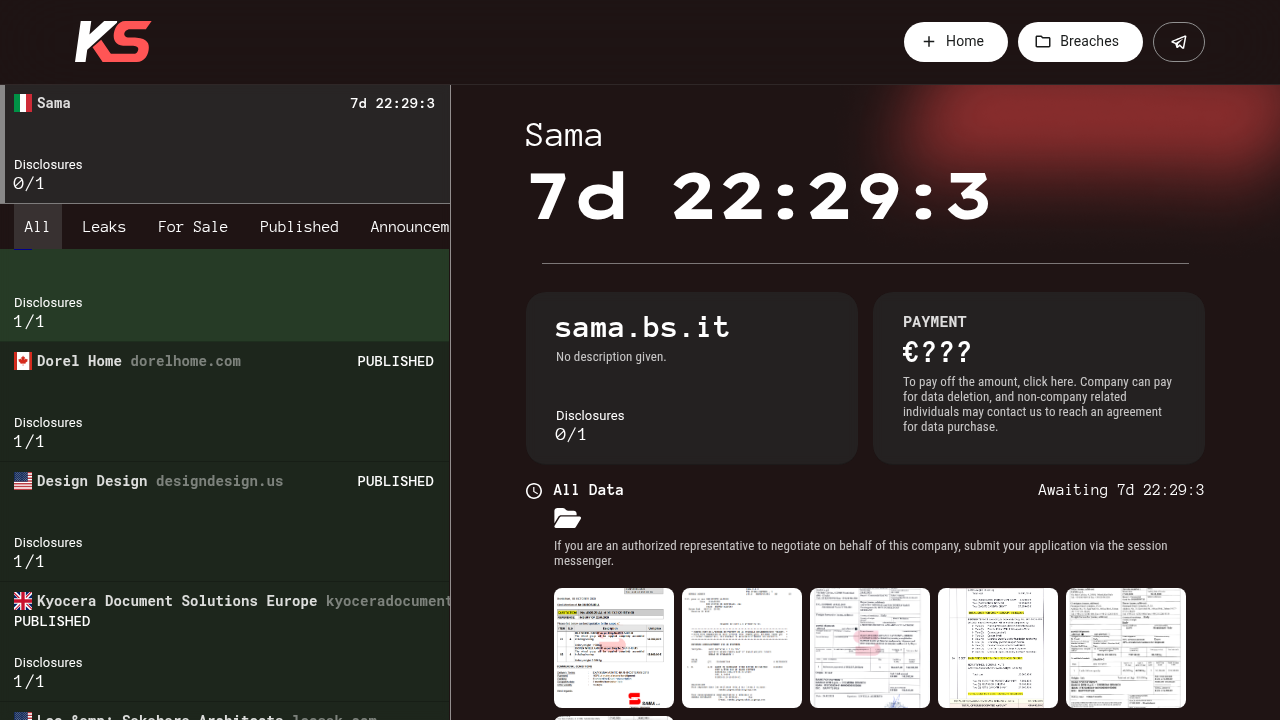Open the fifth document thumbnail

pos(1126,648)
